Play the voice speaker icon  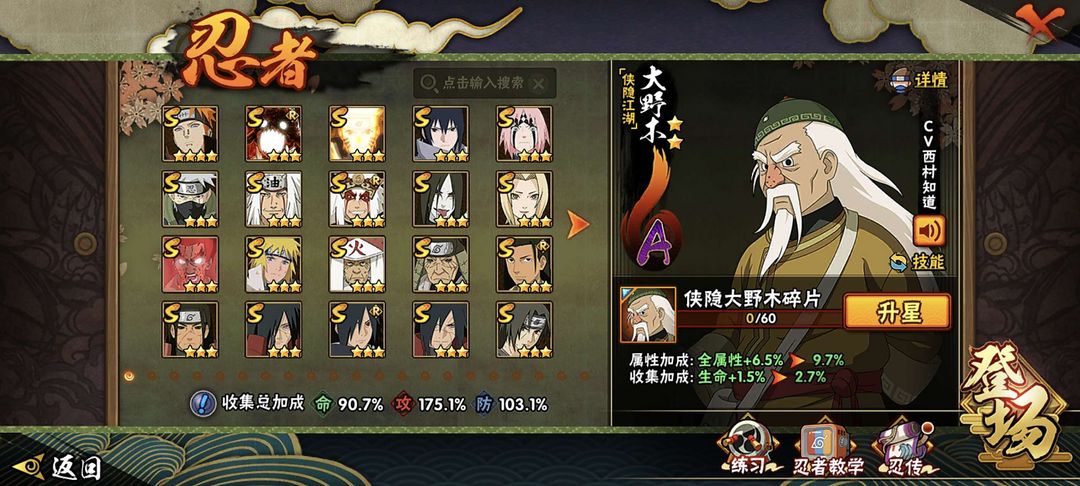[928, 230]
